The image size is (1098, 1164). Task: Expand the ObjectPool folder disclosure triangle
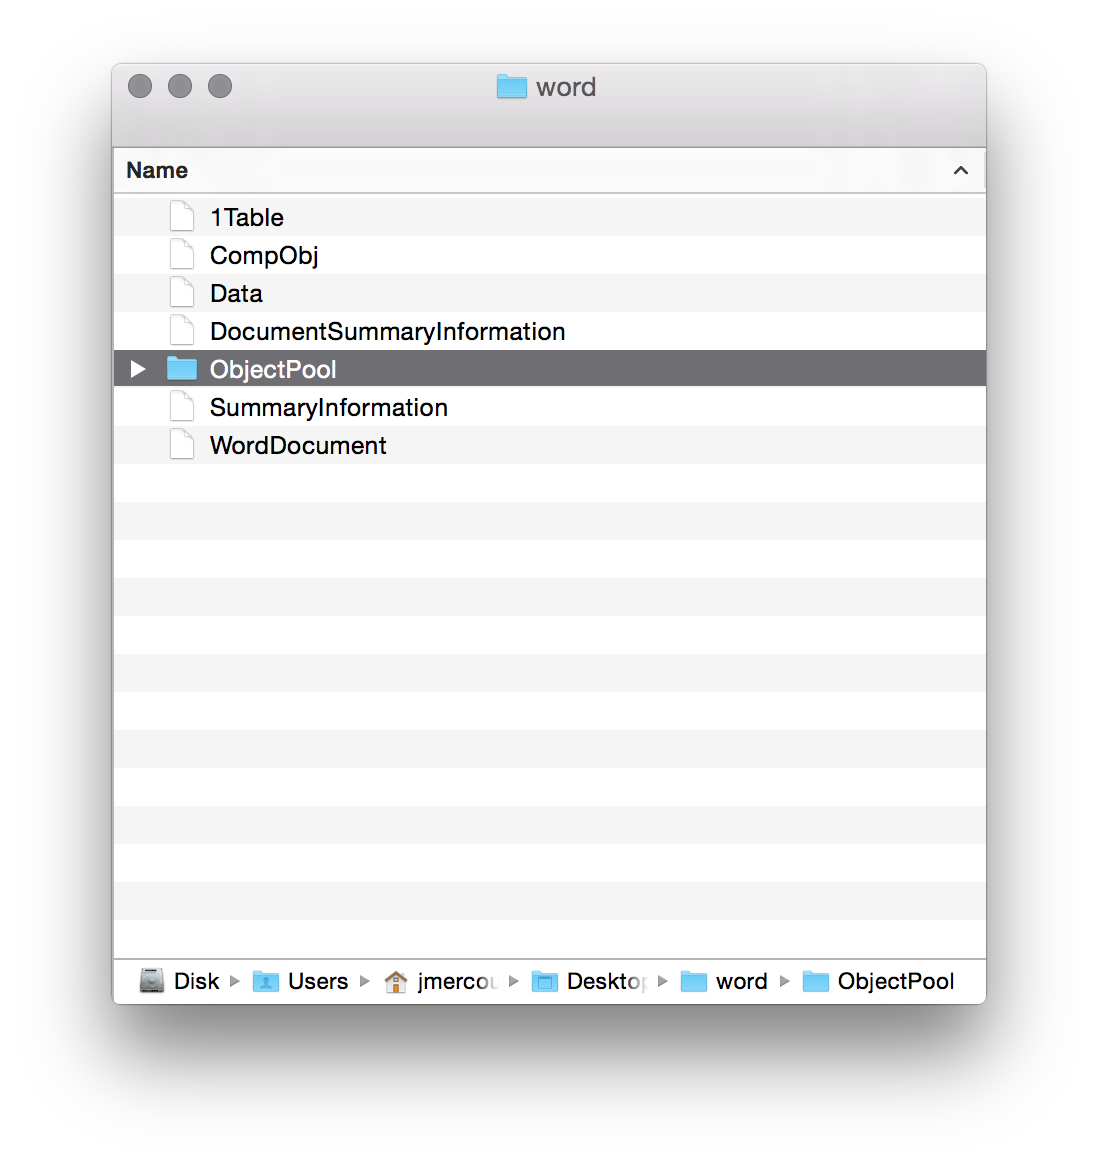(137, 369)
